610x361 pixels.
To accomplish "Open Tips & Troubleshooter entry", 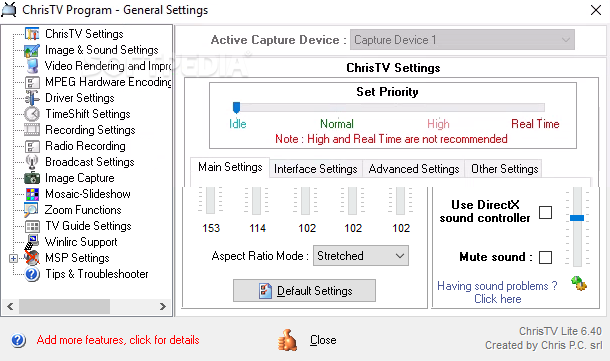I will tap(96, 274).
